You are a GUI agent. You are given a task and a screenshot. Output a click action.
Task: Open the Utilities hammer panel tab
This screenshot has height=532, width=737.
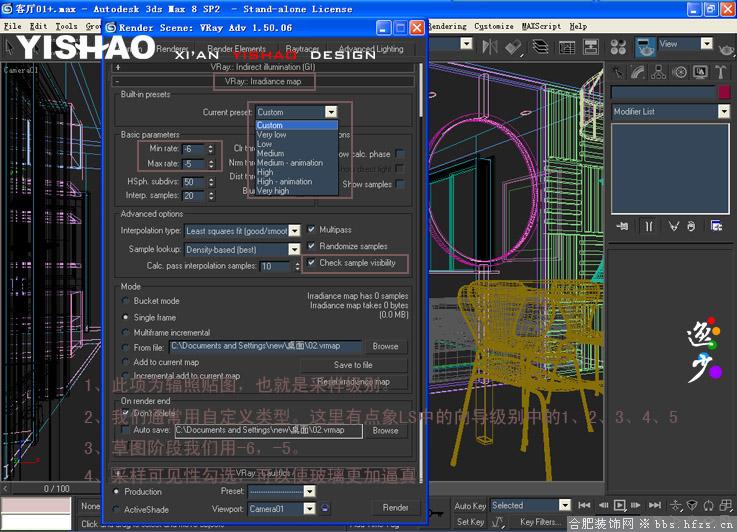721,72
